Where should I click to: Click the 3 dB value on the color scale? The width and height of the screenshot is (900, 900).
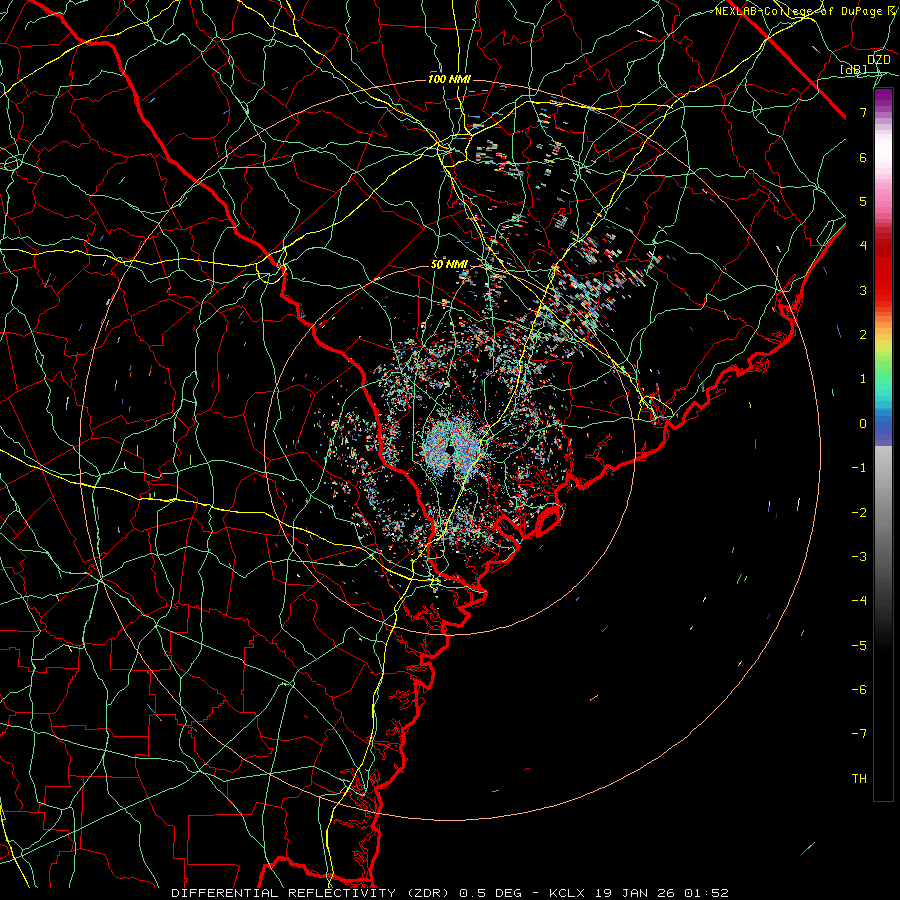coord(863,290)
